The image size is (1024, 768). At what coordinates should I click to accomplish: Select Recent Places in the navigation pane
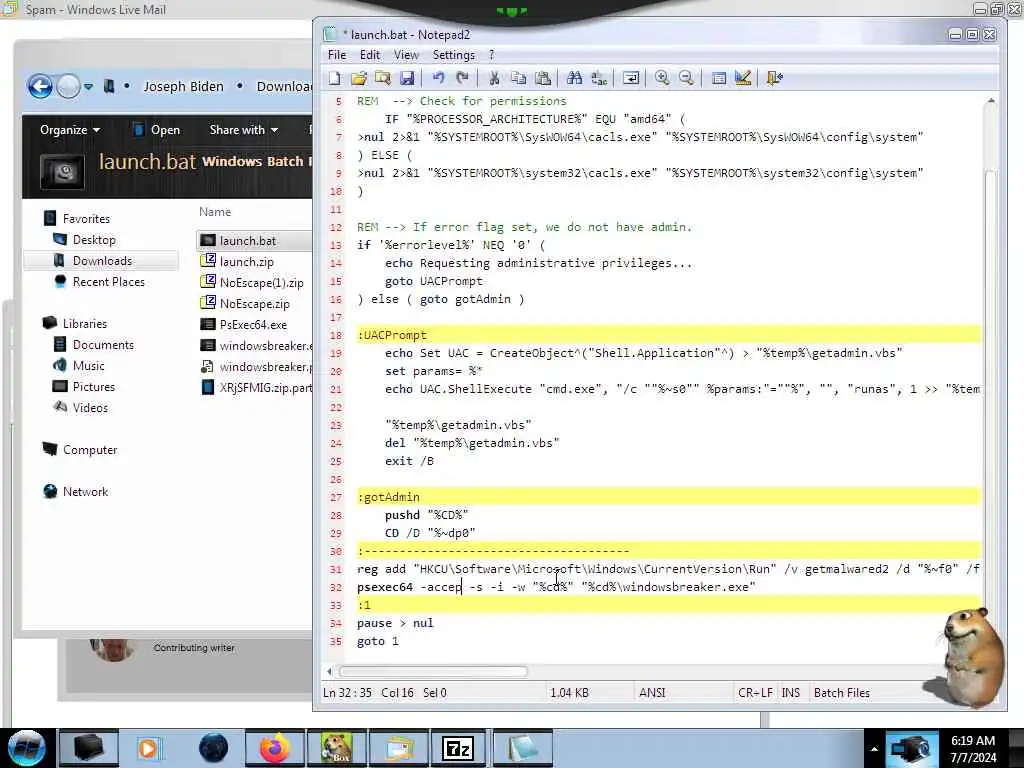pyautogui.click(x=109, y=281)
